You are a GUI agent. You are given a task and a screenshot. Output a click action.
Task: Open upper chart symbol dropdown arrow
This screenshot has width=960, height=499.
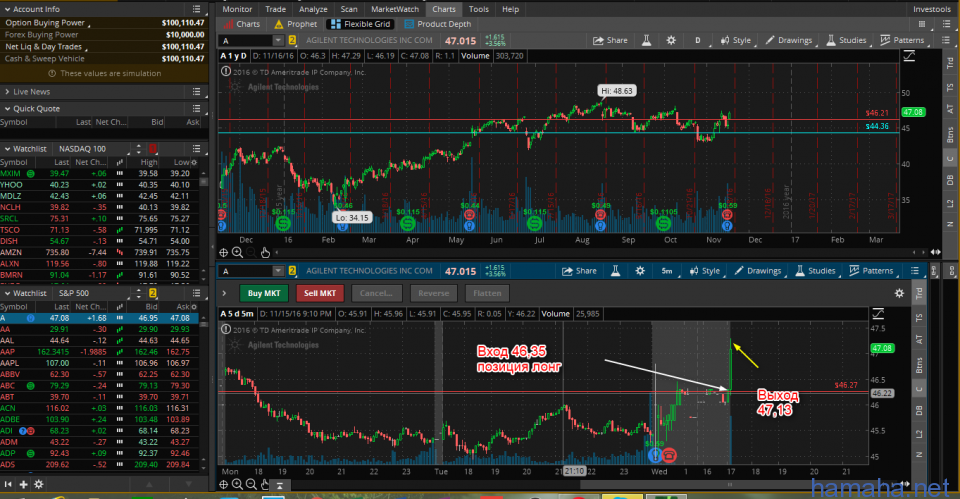click(278, 40)
